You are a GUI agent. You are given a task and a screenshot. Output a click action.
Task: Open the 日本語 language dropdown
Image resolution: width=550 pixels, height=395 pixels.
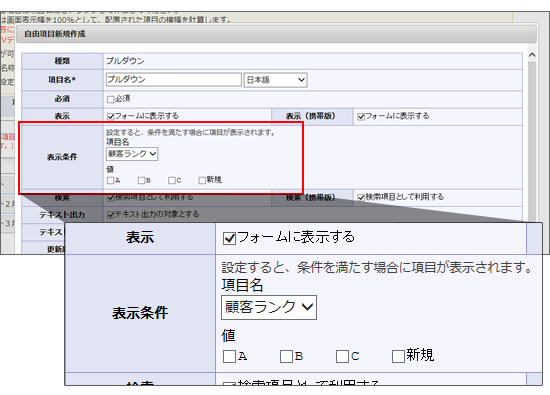(275, 80)
